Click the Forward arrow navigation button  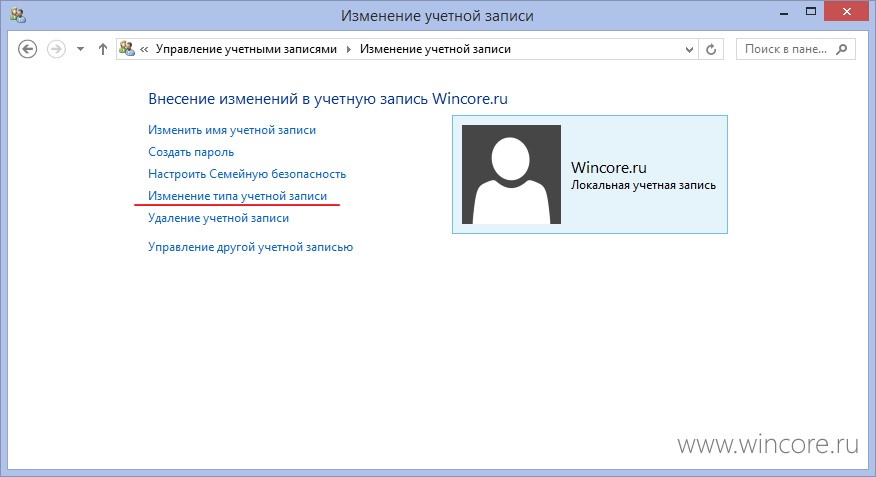tap(56, 49)
